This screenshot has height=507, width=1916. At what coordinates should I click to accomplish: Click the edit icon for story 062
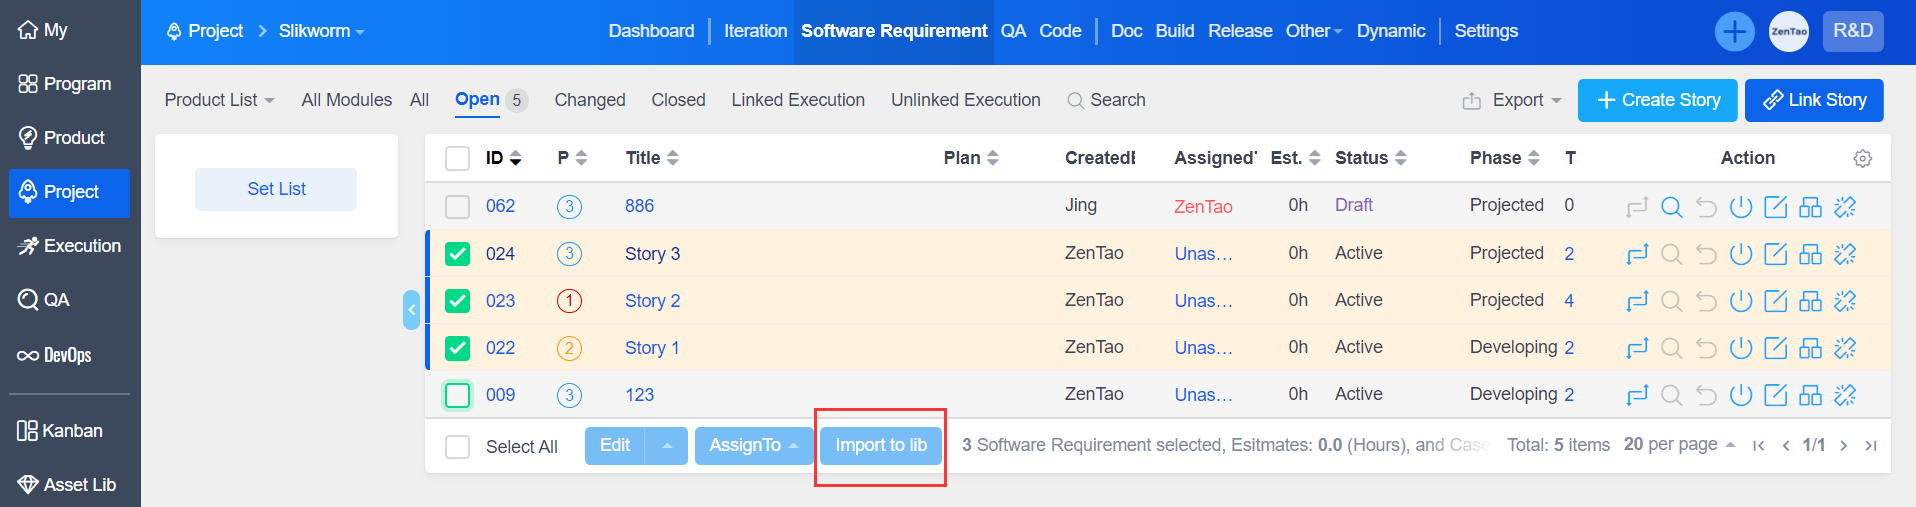[1775, 207]
